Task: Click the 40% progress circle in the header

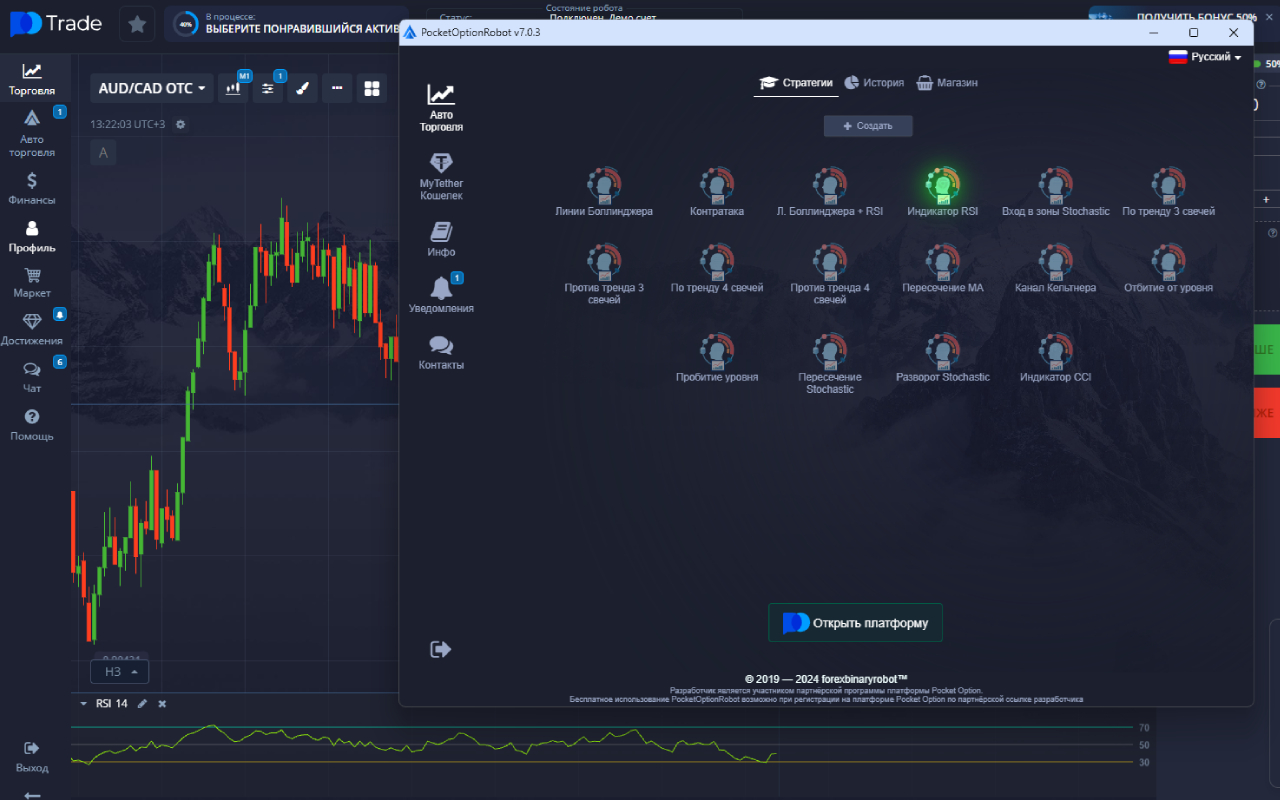Action: [x=185, y=24]
